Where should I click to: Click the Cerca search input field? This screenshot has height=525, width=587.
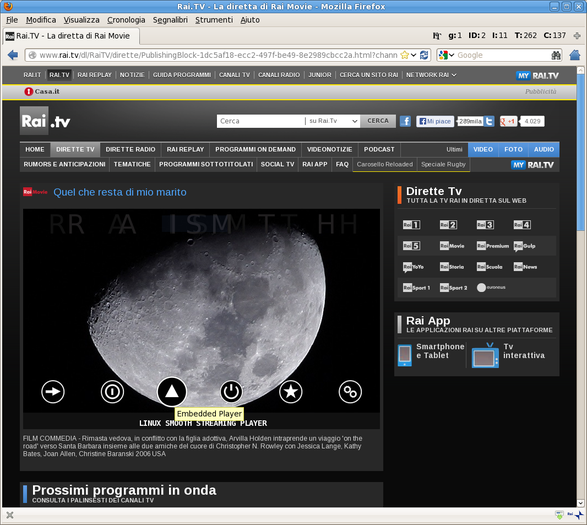coord(261,121)
